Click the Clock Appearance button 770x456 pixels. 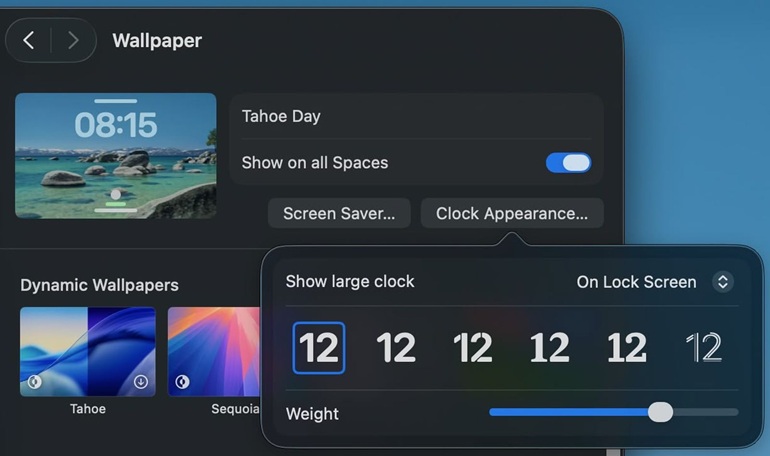coord(512,213)
